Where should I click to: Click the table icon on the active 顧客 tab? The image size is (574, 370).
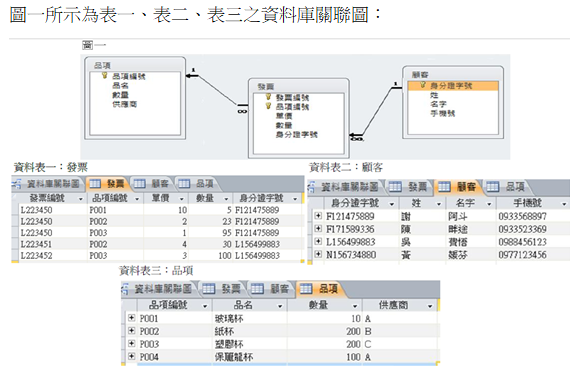click(x=444, y=187)
